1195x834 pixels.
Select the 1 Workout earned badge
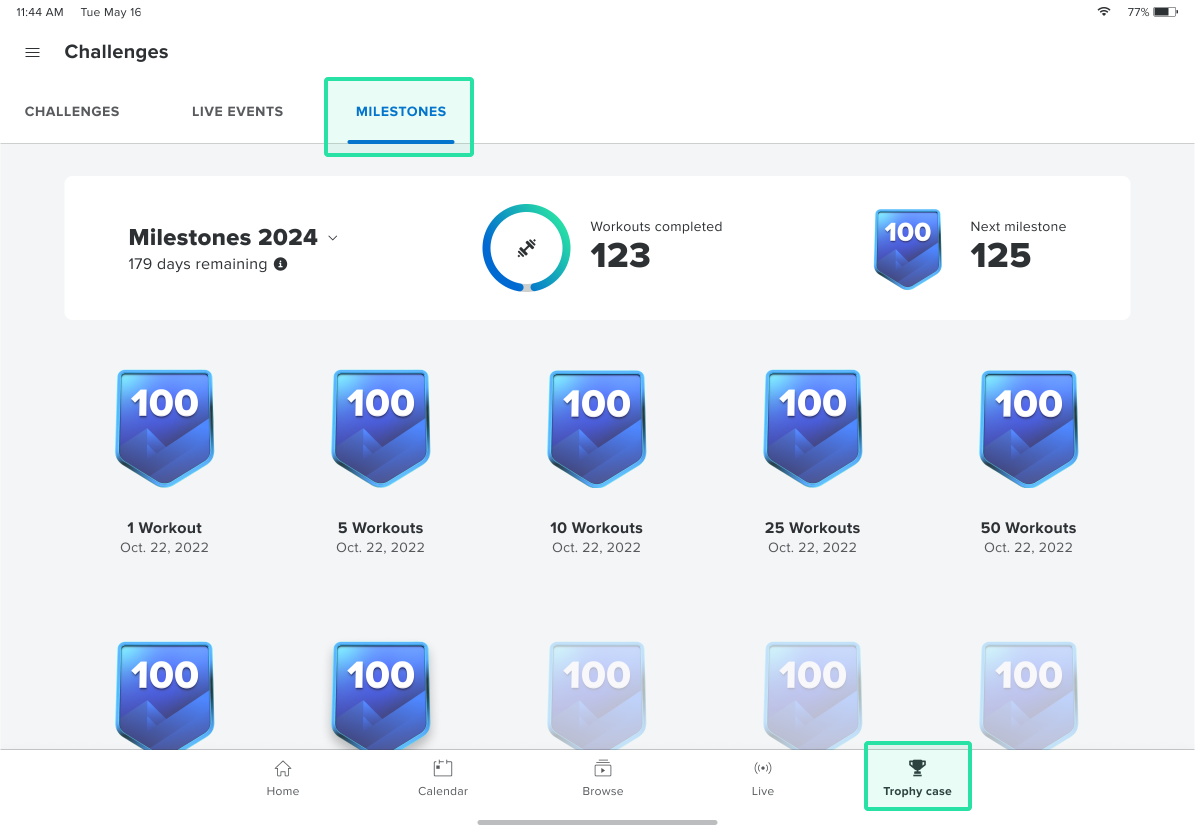click(164, 428)
